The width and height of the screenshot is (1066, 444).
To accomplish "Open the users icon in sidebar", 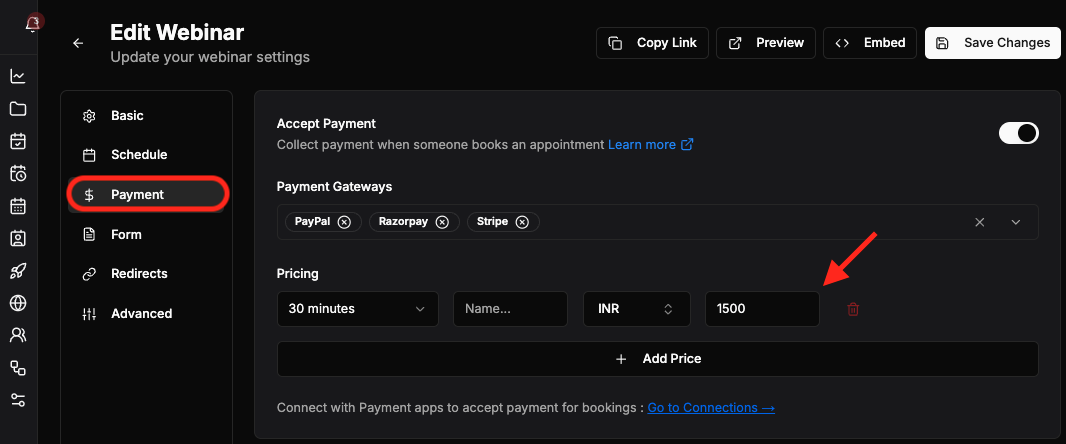I will [18, 335].
